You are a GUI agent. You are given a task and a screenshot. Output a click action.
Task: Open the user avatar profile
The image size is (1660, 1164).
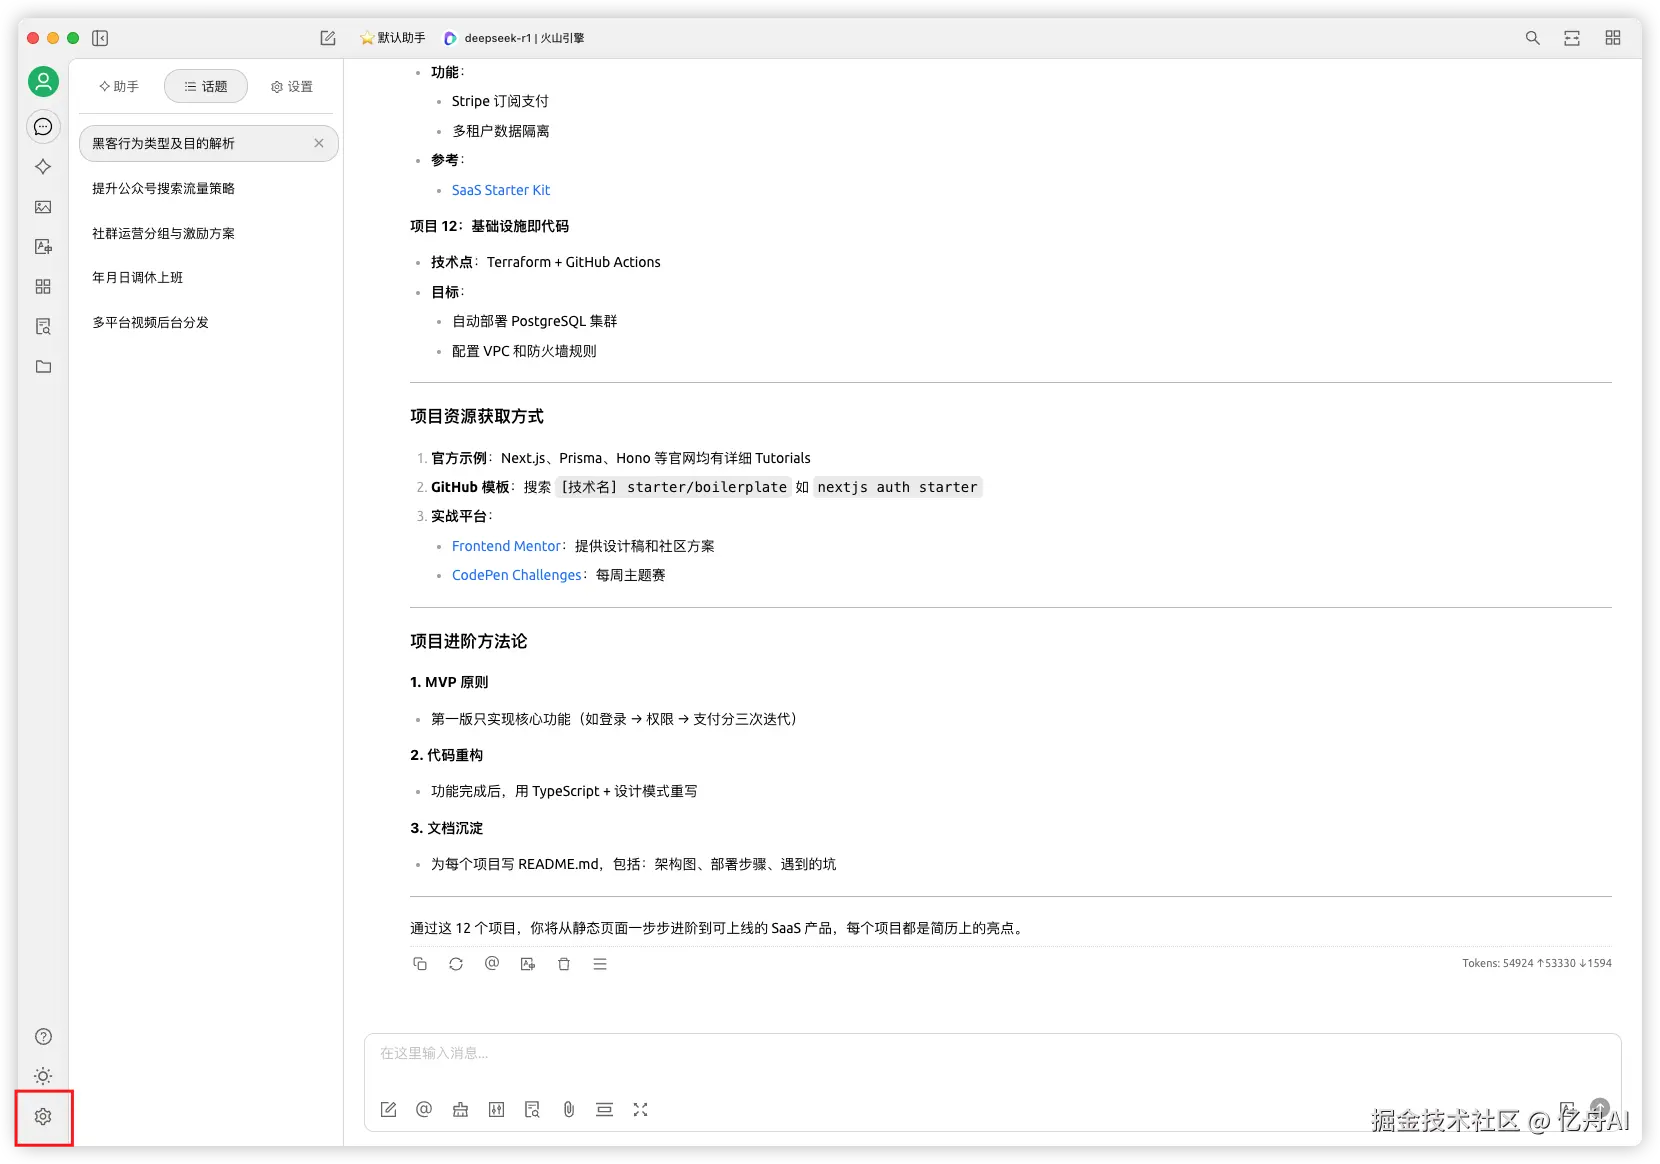(x=43, y=82)
